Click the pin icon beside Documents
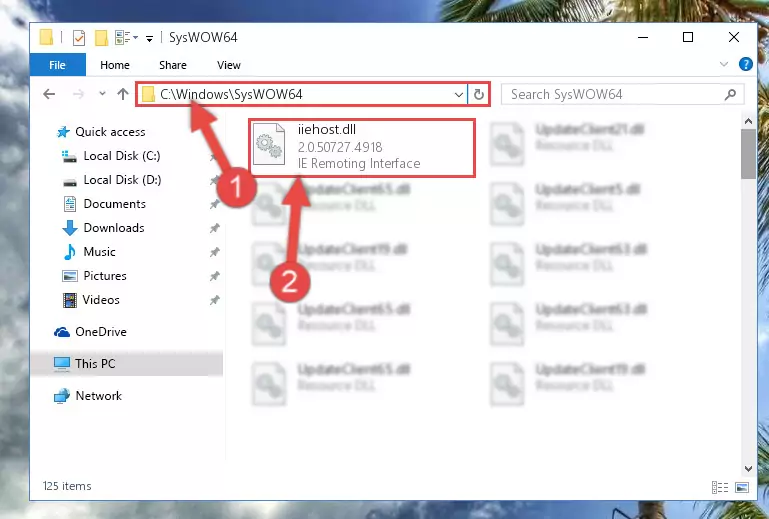This screenshot has height=519, width=769. (x=215, y=204)
